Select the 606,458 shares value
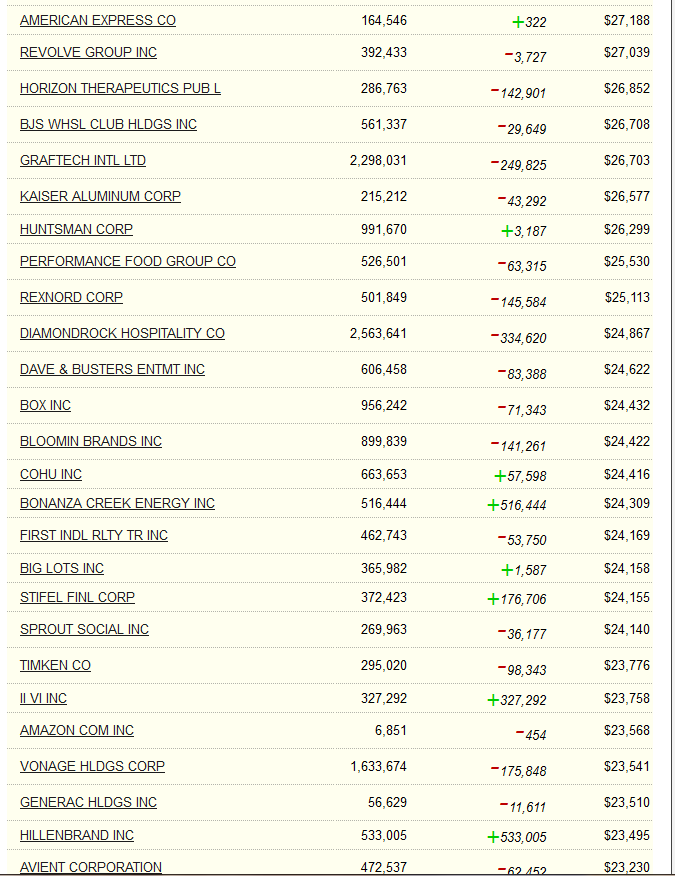Image resolution: width=675 pixels, height=876 pixels. (x=384, y=370)
